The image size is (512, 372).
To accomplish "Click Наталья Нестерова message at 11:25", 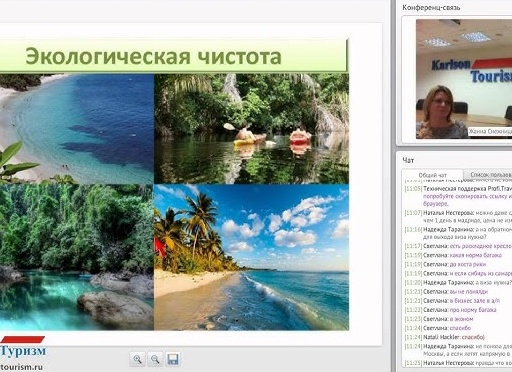I will (458, 362).
